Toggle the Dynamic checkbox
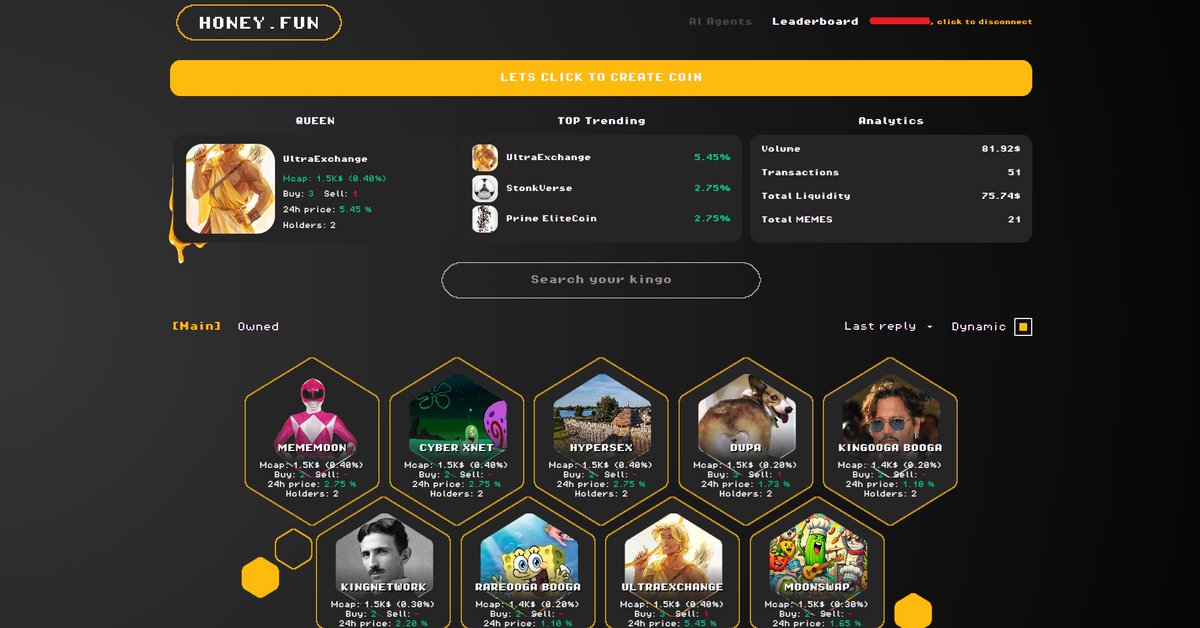The image size is (1200, 628). point(1022,326)
